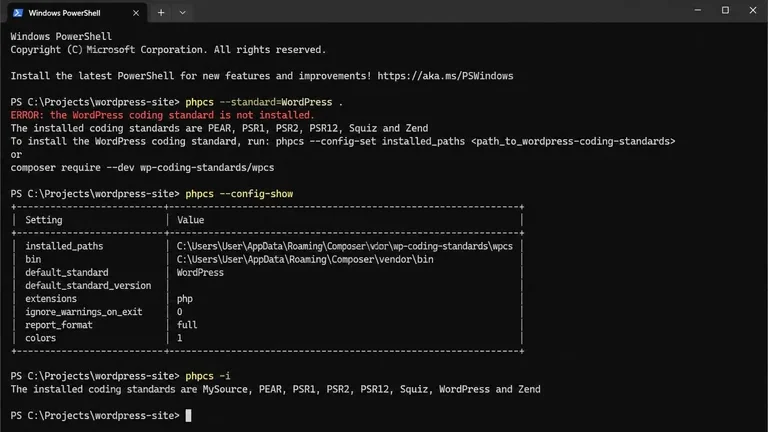Click the 'full' report format value
The width and height of the screenshot is (768, 432).
click(x=187, y=325)
